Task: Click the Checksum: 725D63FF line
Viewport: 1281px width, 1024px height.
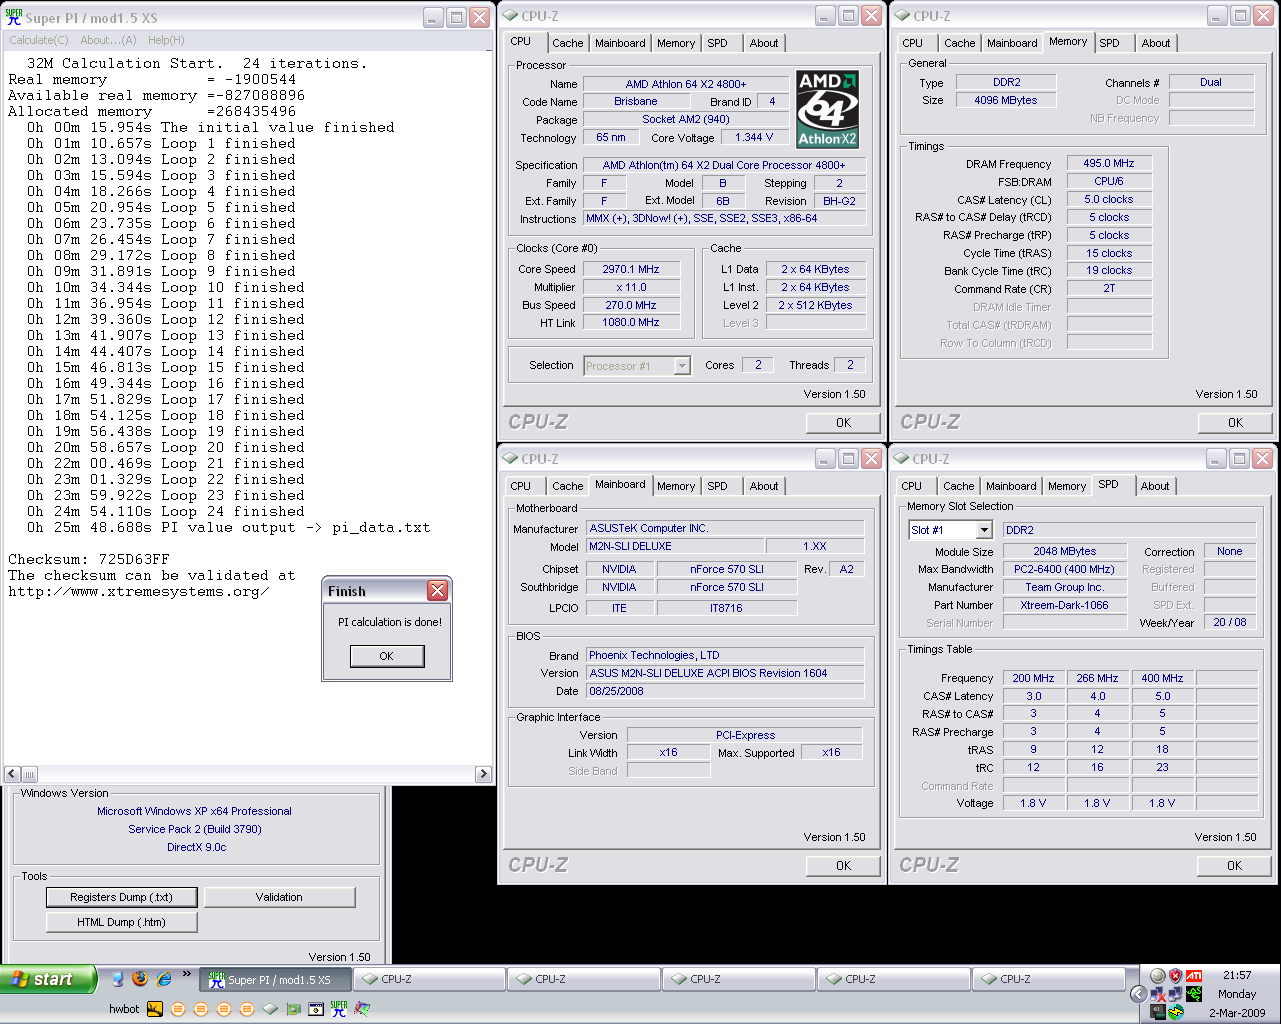Action: click(x=89, y=559)
